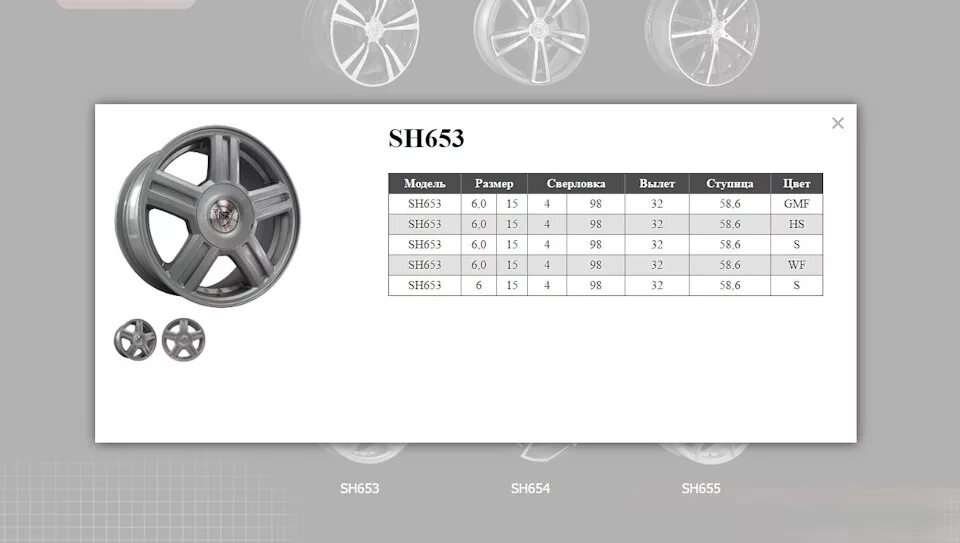Select the GMF color cell
960x543 pixels.
click(797, 204)
